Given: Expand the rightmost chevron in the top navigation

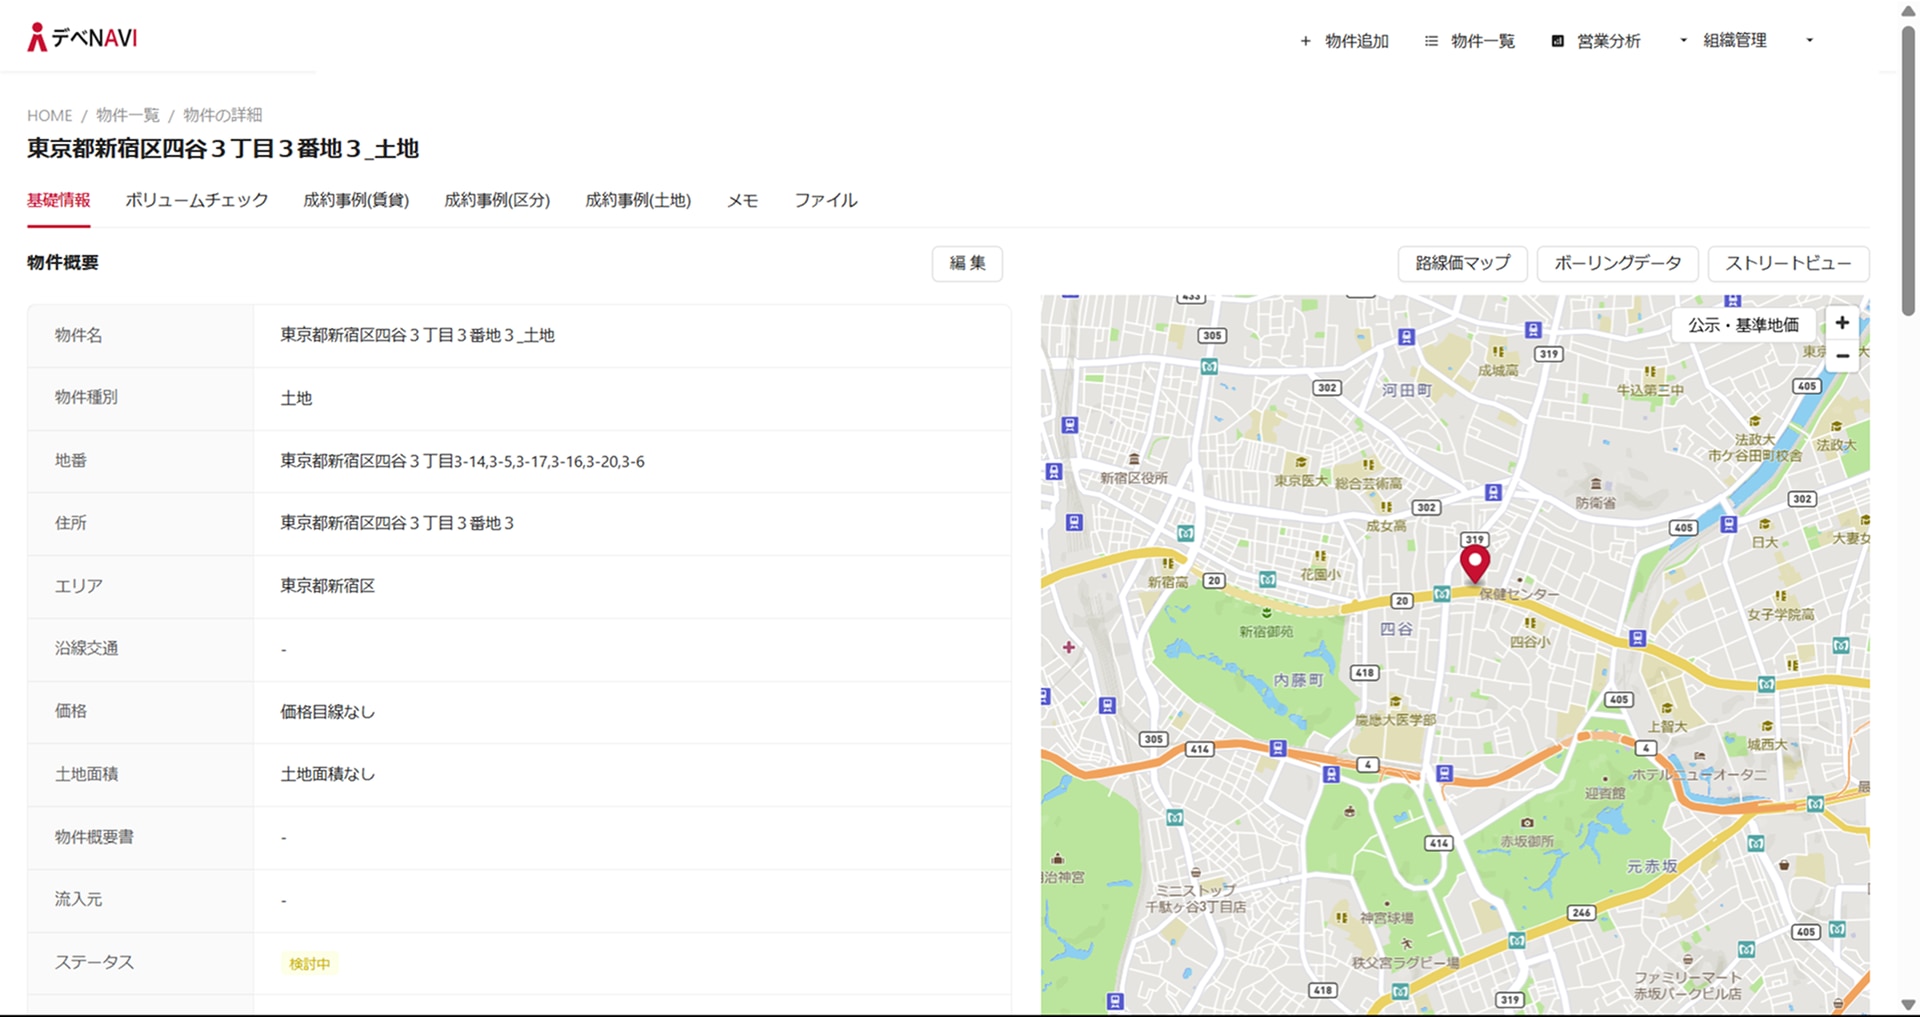Looking at the screenshot, I should (1810, 40).
